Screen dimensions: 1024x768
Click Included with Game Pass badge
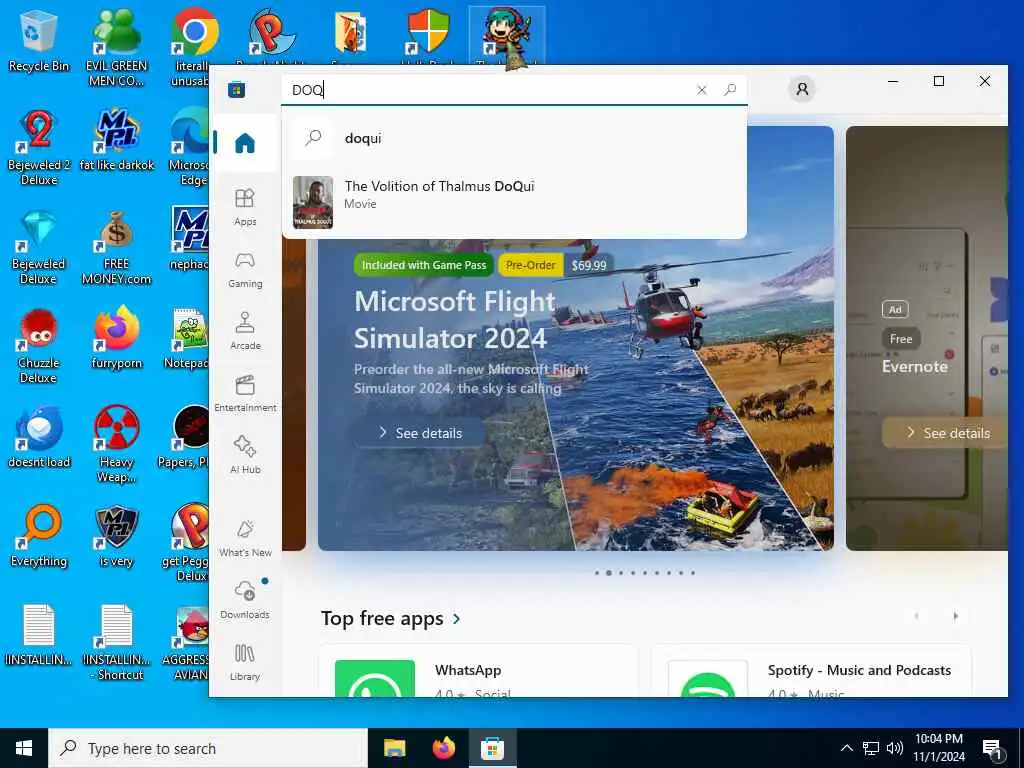click(424, 265)
